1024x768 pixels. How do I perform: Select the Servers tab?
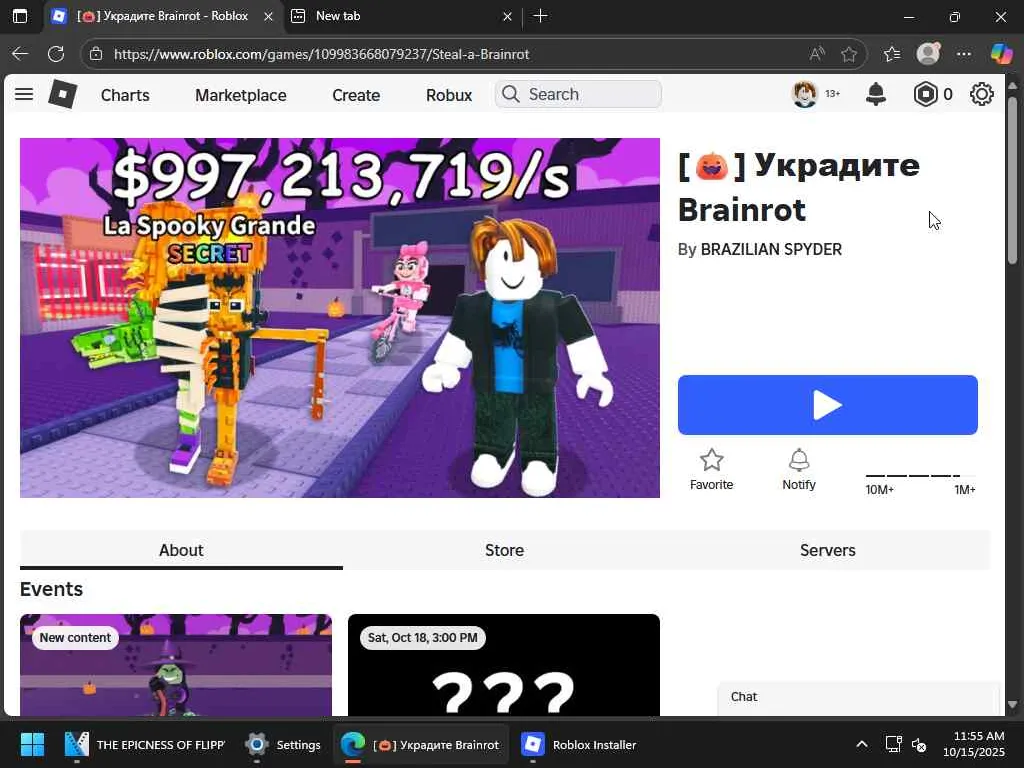tap(827, 550)
